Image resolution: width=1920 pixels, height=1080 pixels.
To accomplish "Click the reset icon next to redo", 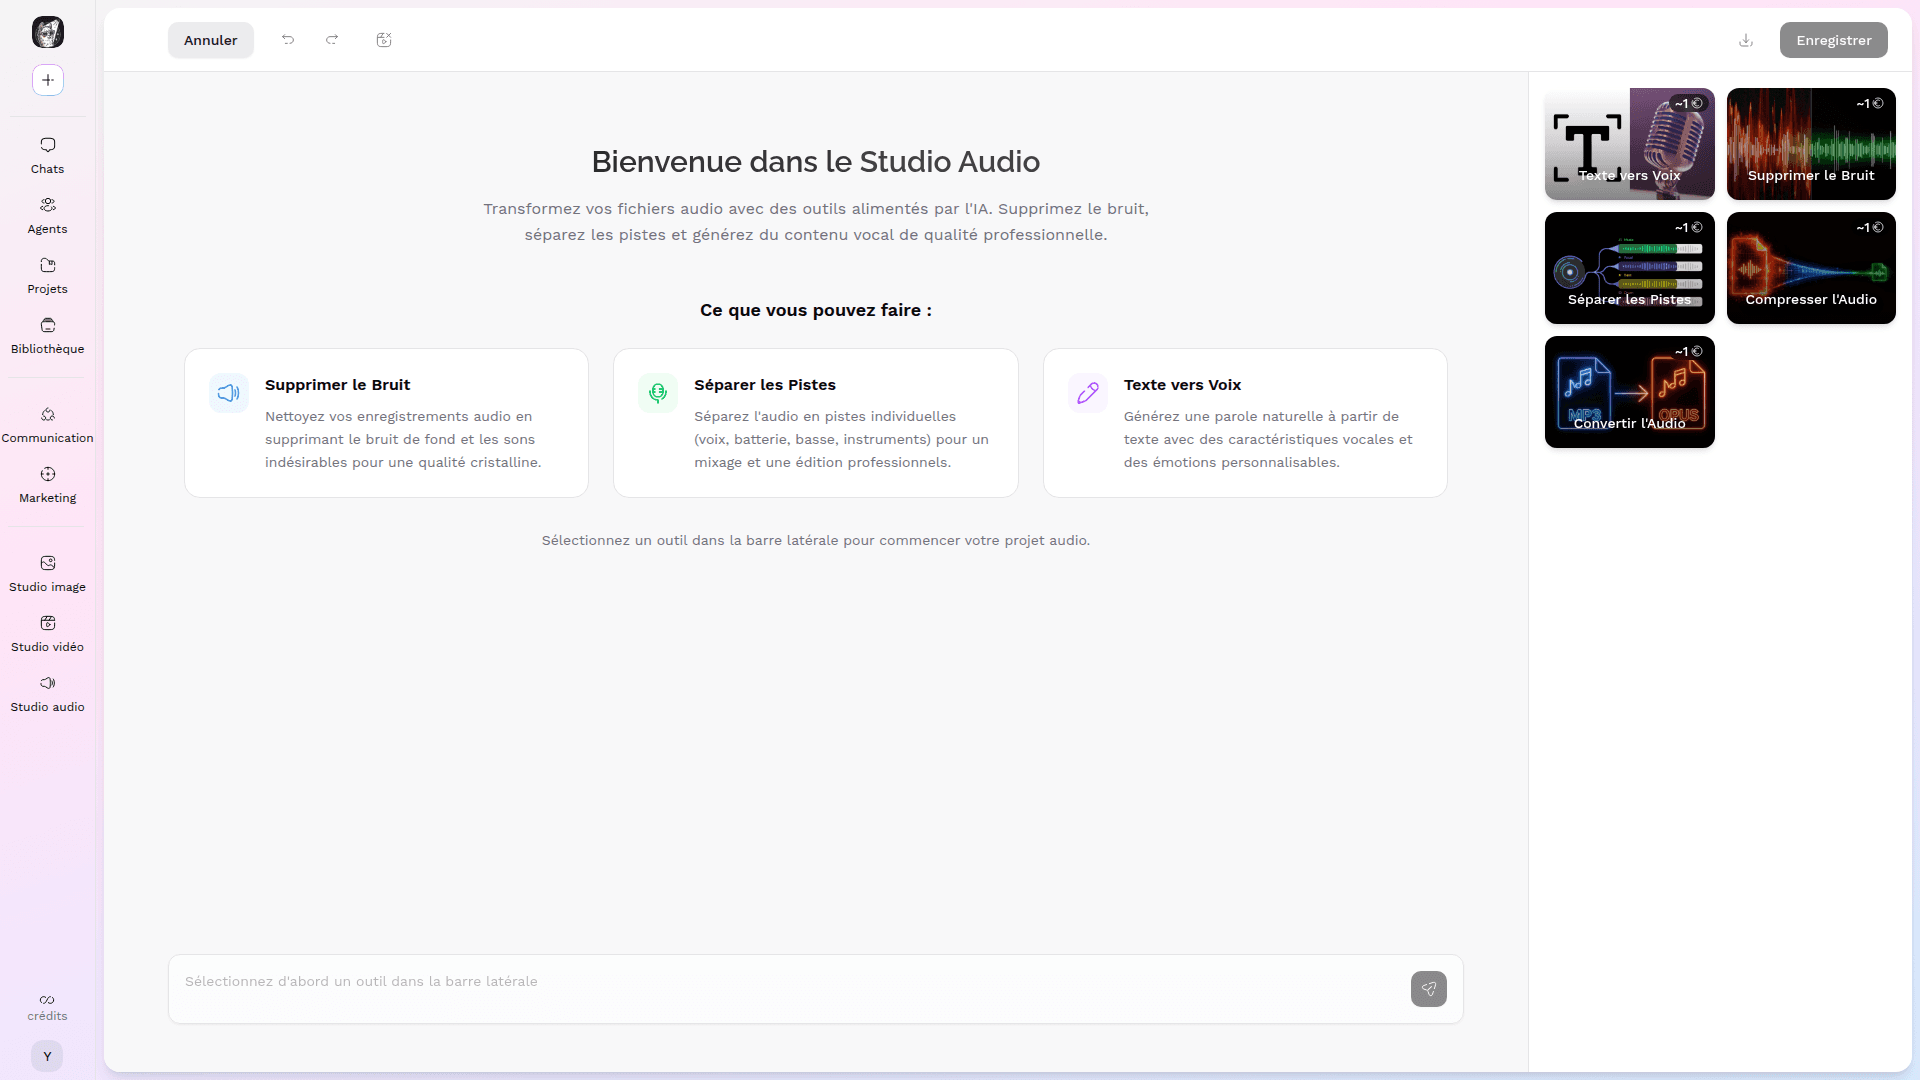I will [x=384, y=40].
